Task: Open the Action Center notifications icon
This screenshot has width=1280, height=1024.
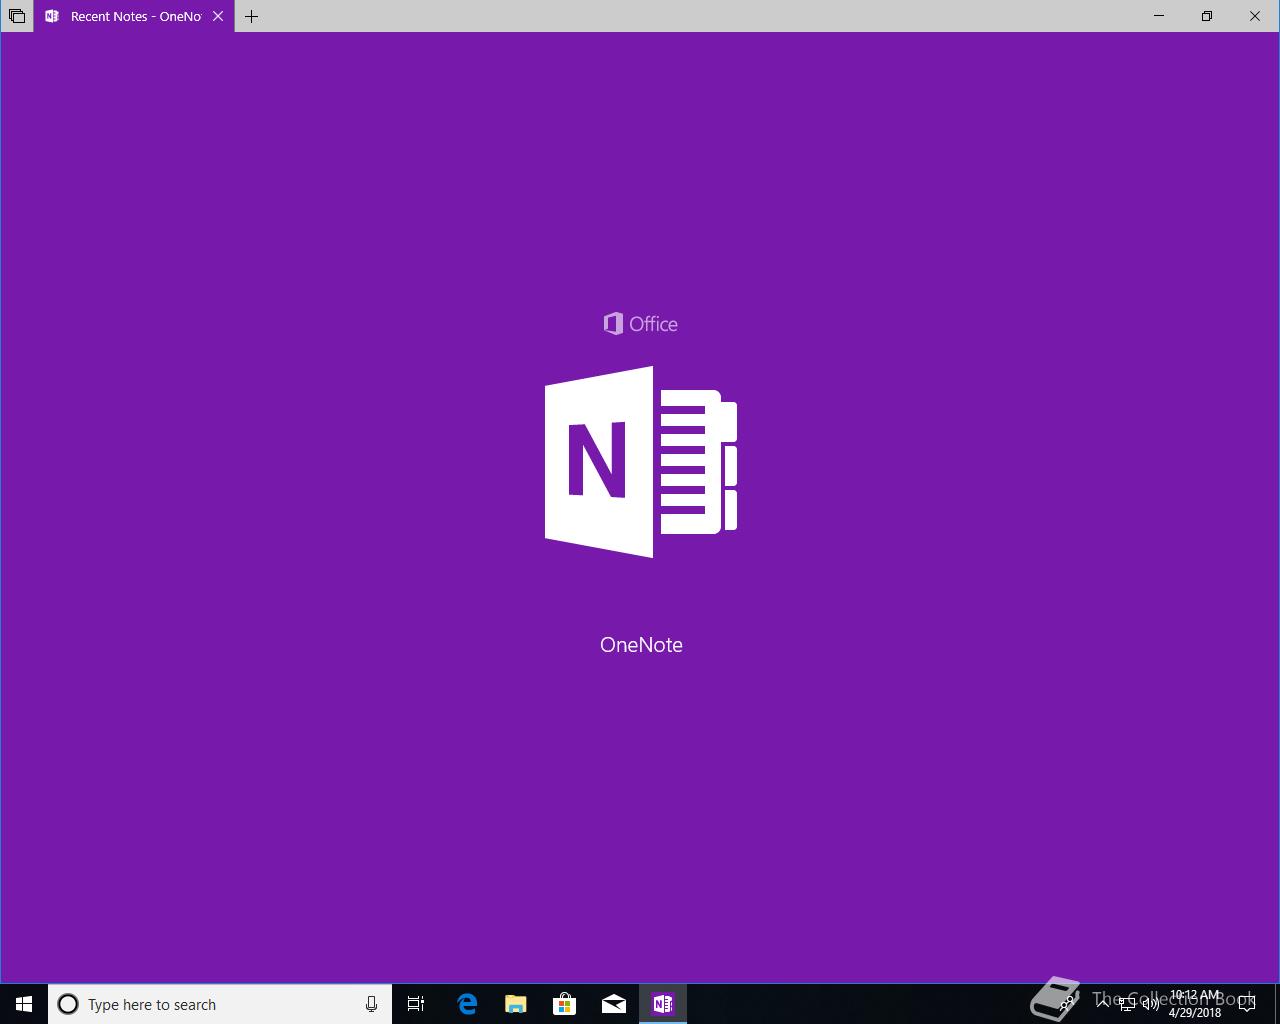Action: click(x=1247, y=1004)
